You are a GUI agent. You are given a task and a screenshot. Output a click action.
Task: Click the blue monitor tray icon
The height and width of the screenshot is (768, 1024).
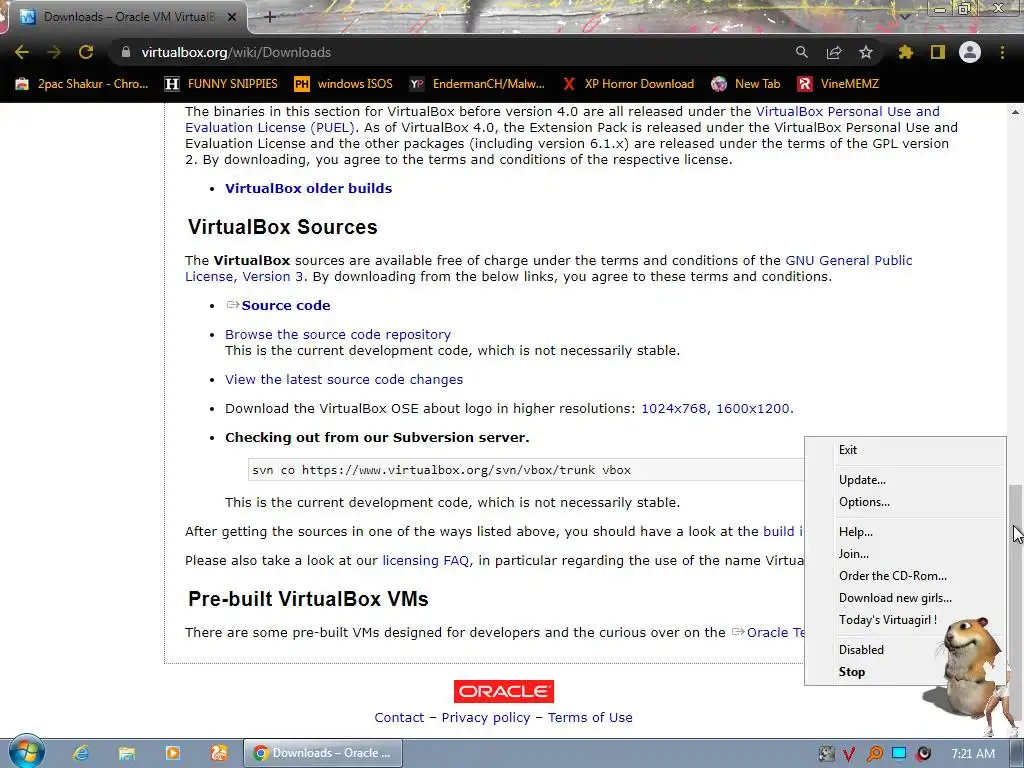pyautogui.click(x=899, y=753)
